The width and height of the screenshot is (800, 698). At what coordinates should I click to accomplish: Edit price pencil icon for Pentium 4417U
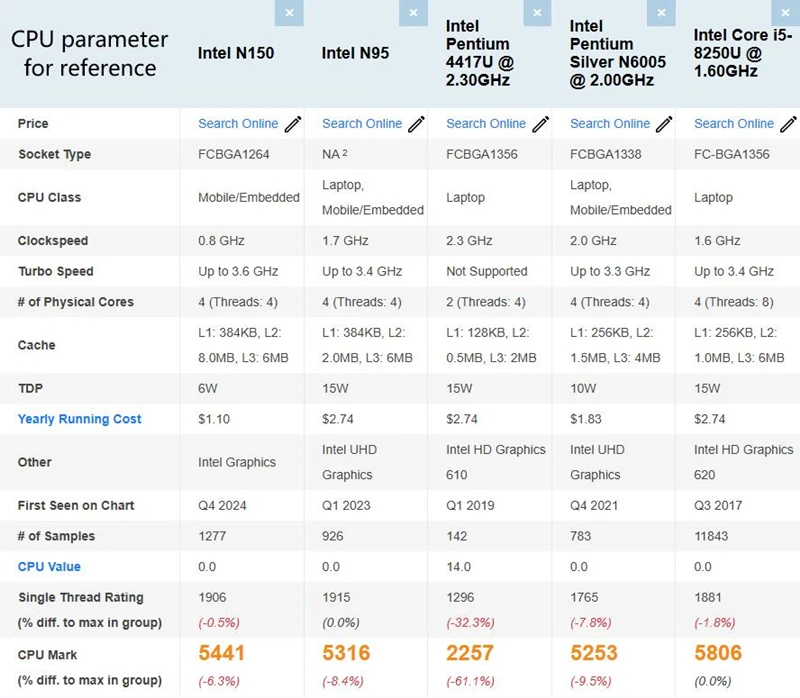pyautogui.click(x=541, y=124)
